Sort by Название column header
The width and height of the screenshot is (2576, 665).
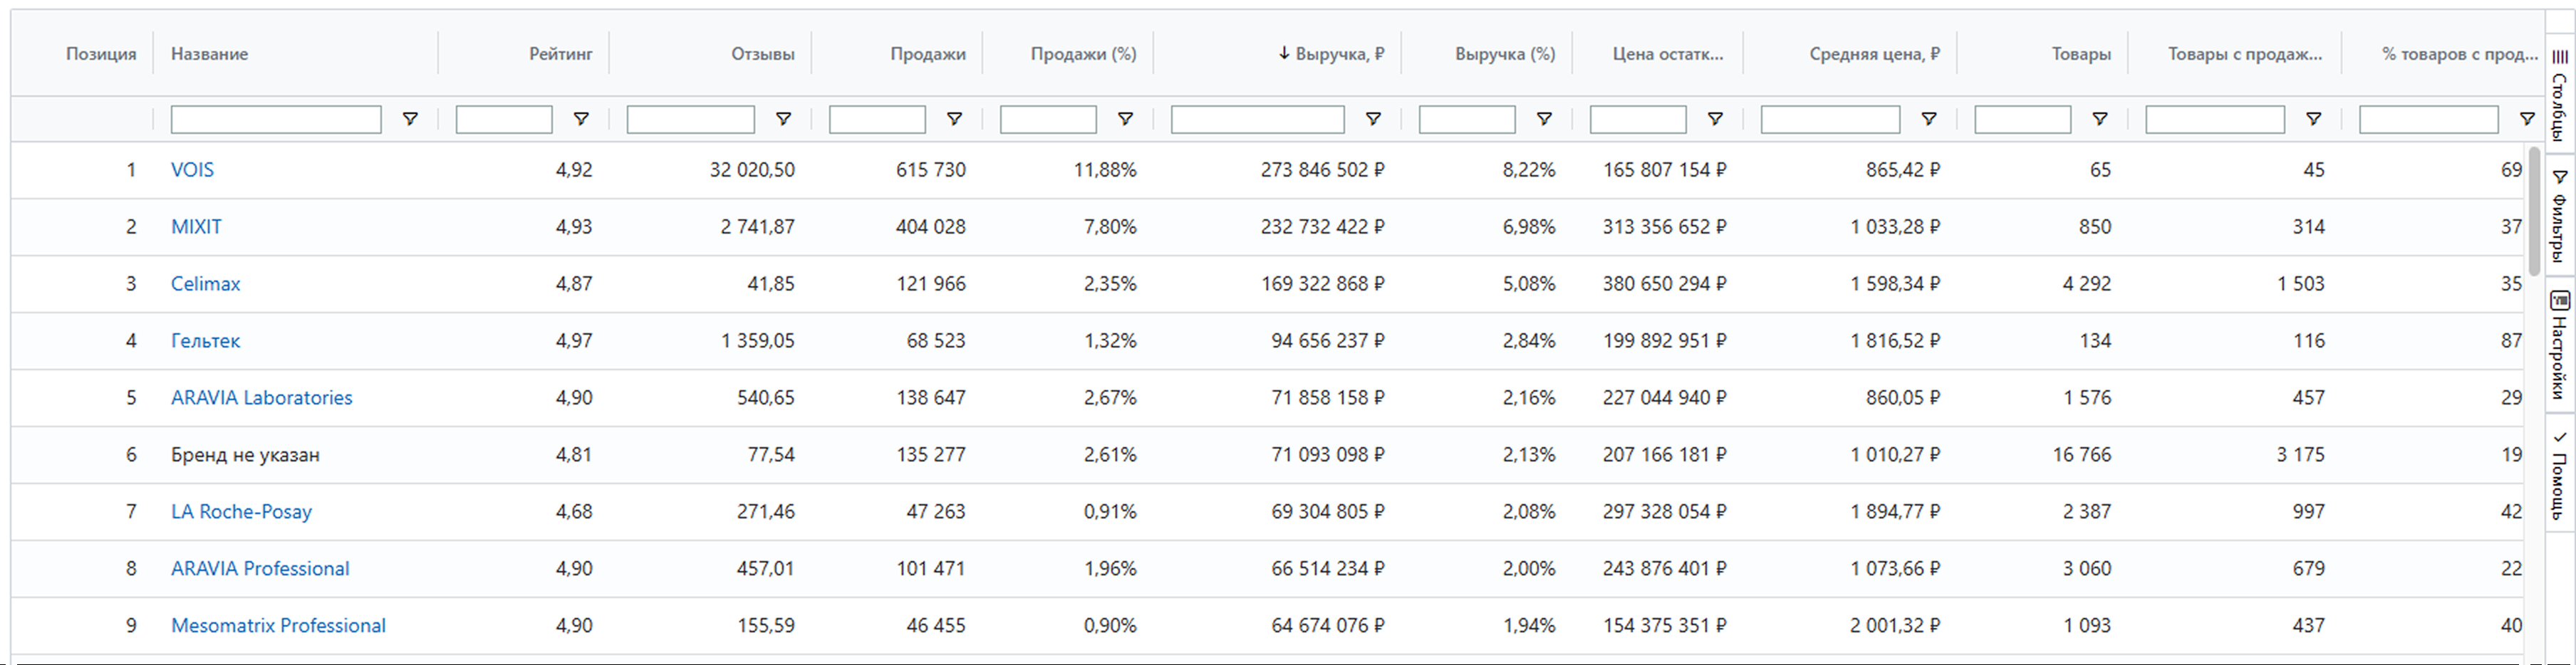pos(210,54)
